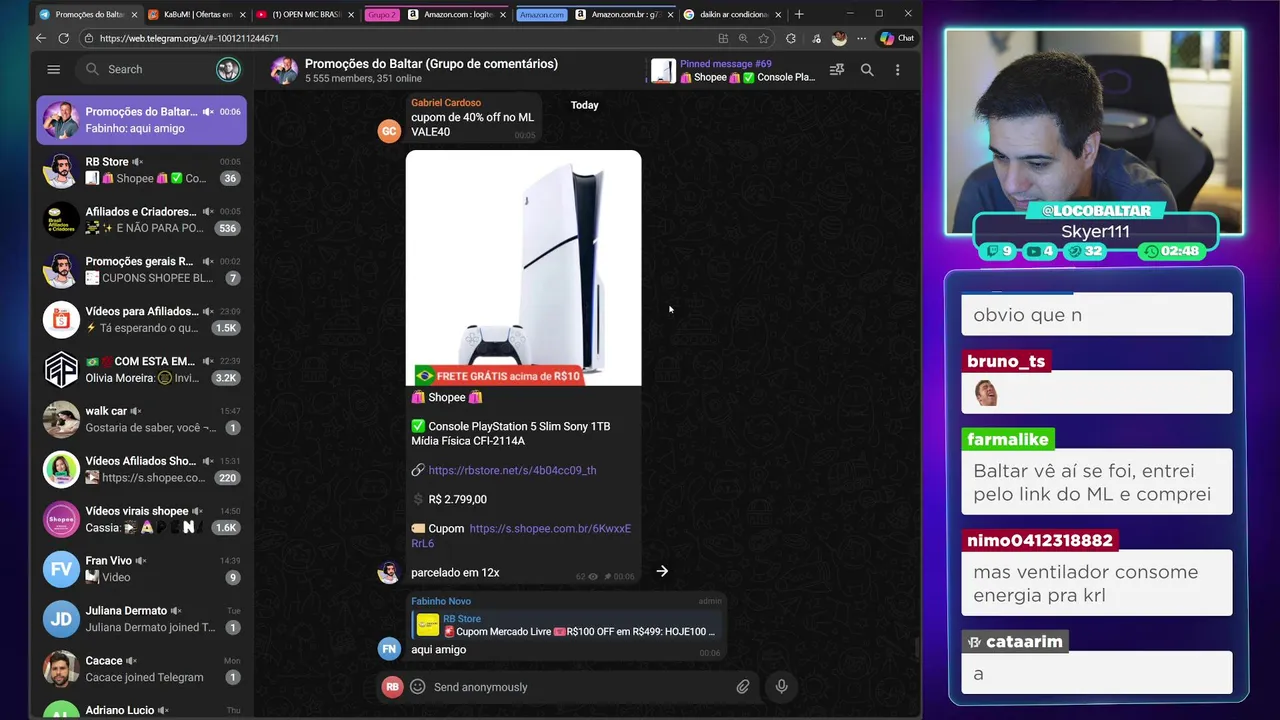
Task: Select the Promoções do Baltar chat
Action: point(142,120)
